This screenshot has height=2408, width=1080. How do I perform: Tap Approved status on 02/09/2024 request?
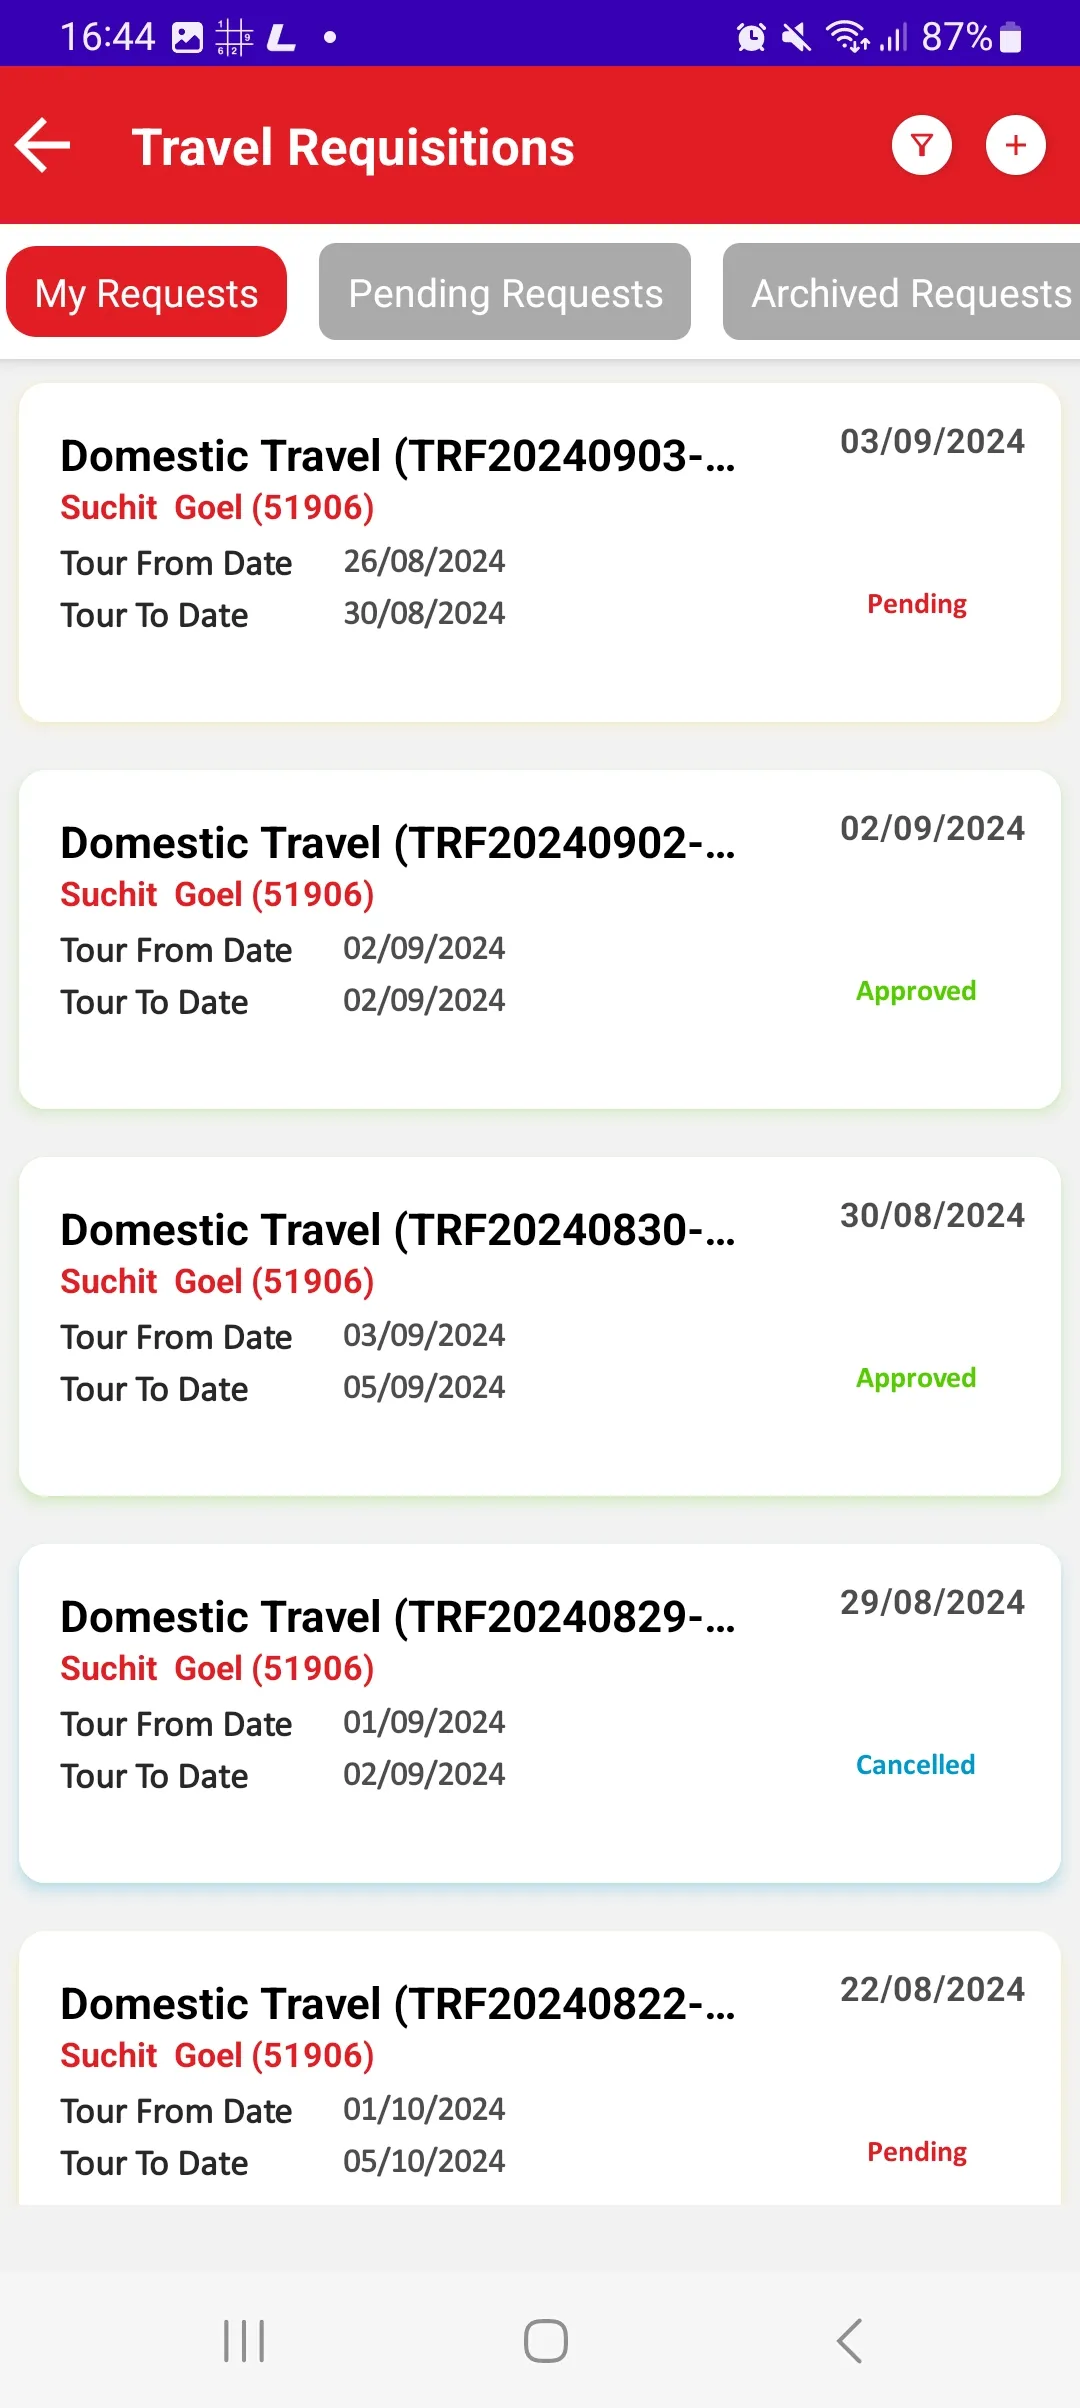pyautogui.click(x=916, y=992)
